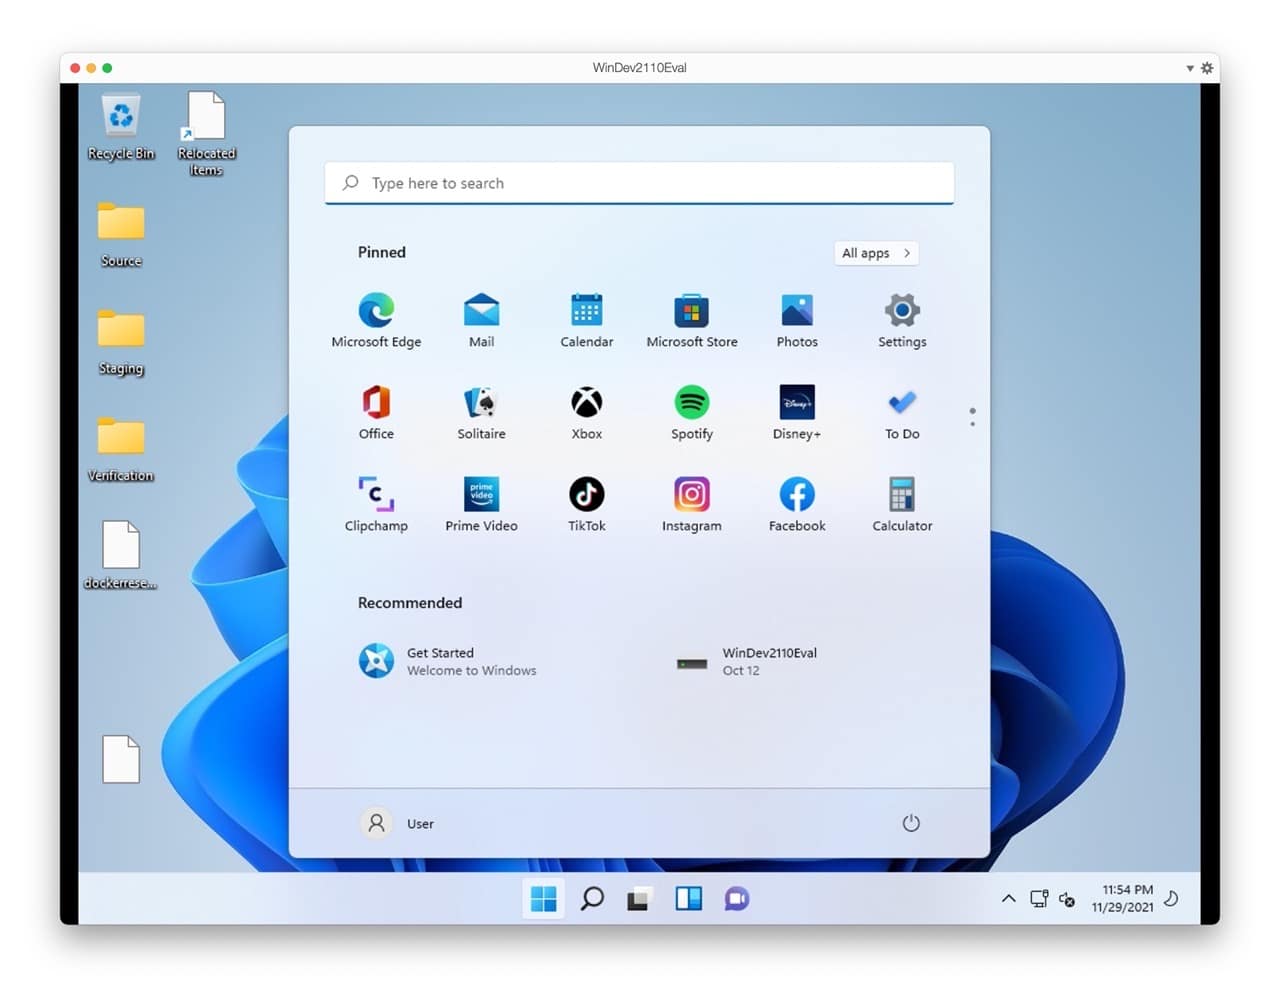This screenshot has height=992, width=1280.
Task: Show hidden system tray icons
Action: [x=1009, y=899]
